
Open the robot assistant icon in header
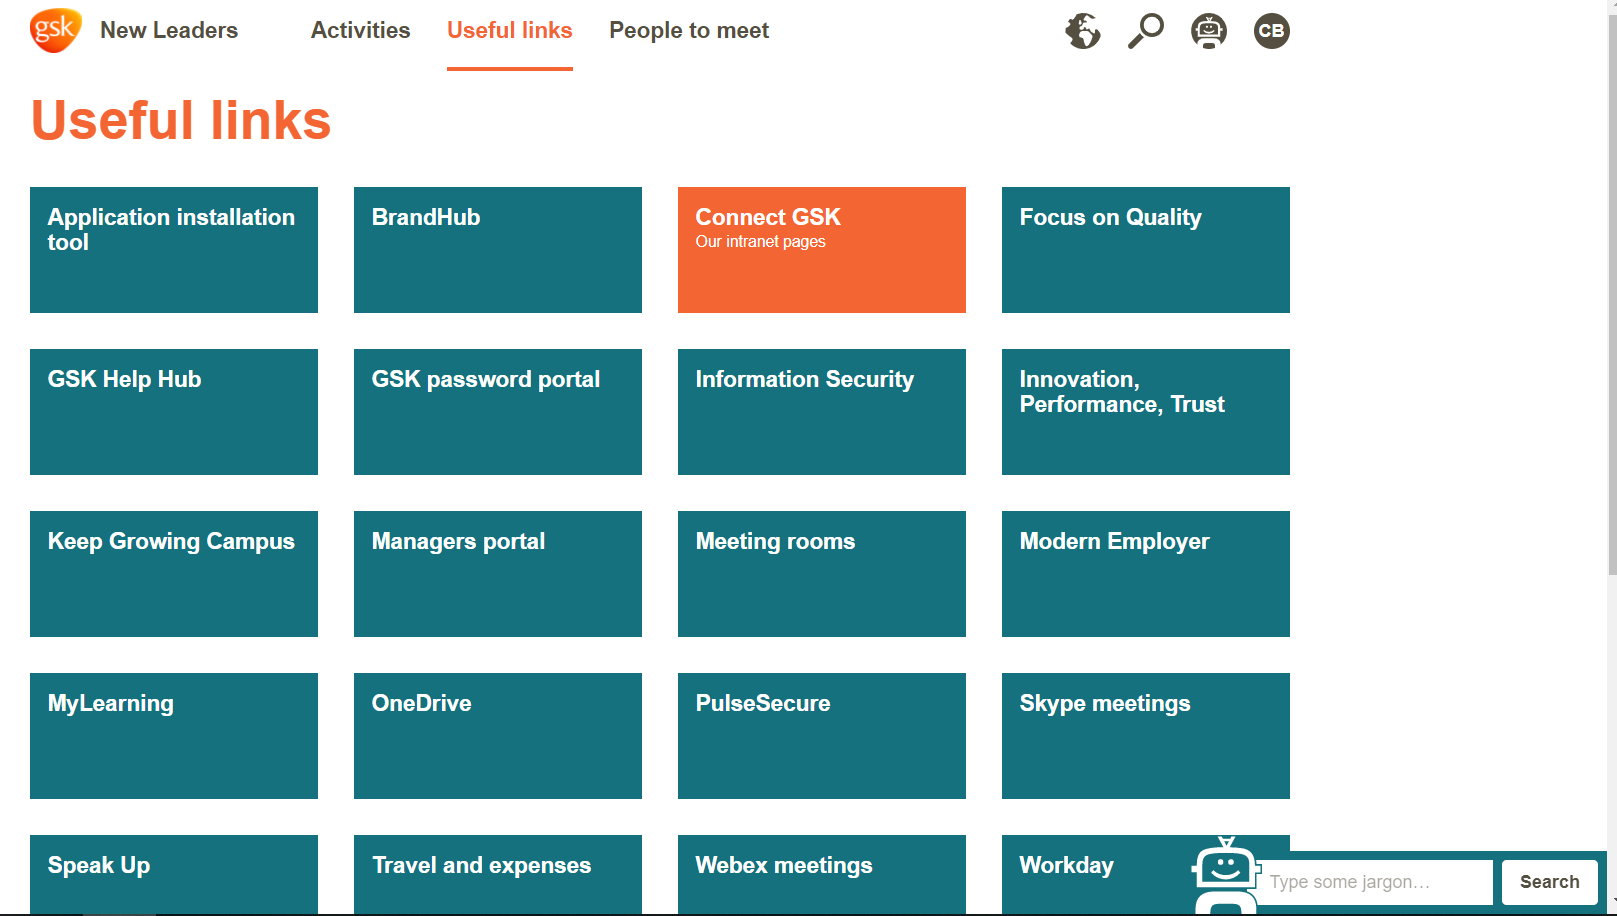click(x=1209, y=31)
